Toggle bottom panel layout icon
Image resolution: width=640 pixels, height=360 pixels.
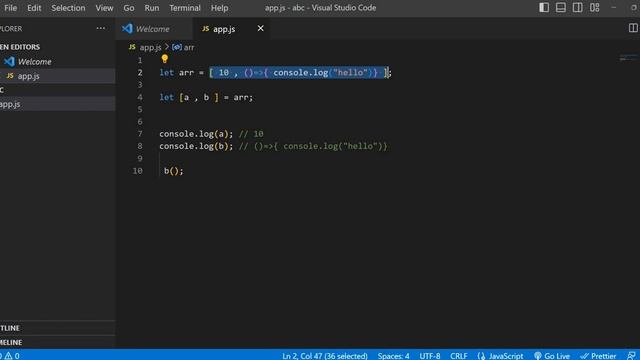[561, 8]
